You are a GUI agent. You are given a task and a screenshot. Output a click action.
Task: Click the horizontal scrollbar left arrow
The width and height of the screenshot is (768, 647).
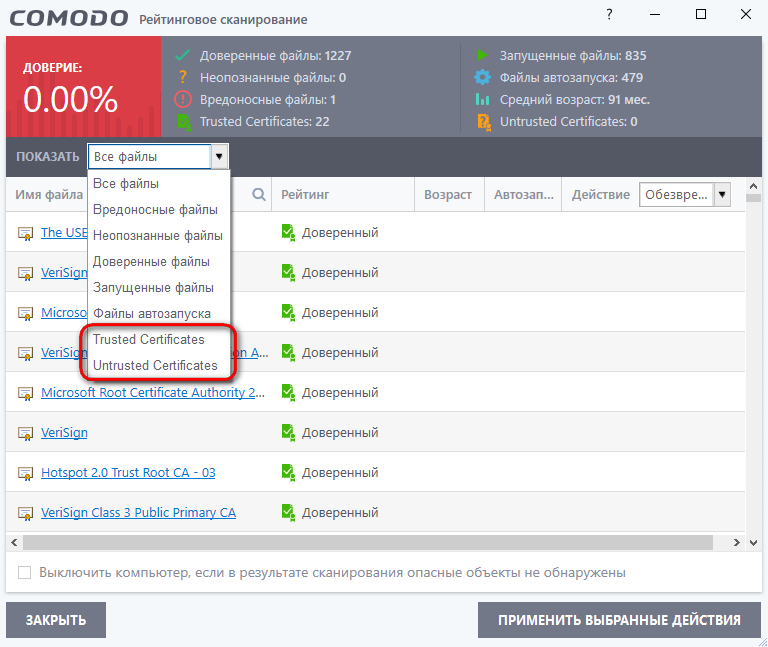pos(14,542)
